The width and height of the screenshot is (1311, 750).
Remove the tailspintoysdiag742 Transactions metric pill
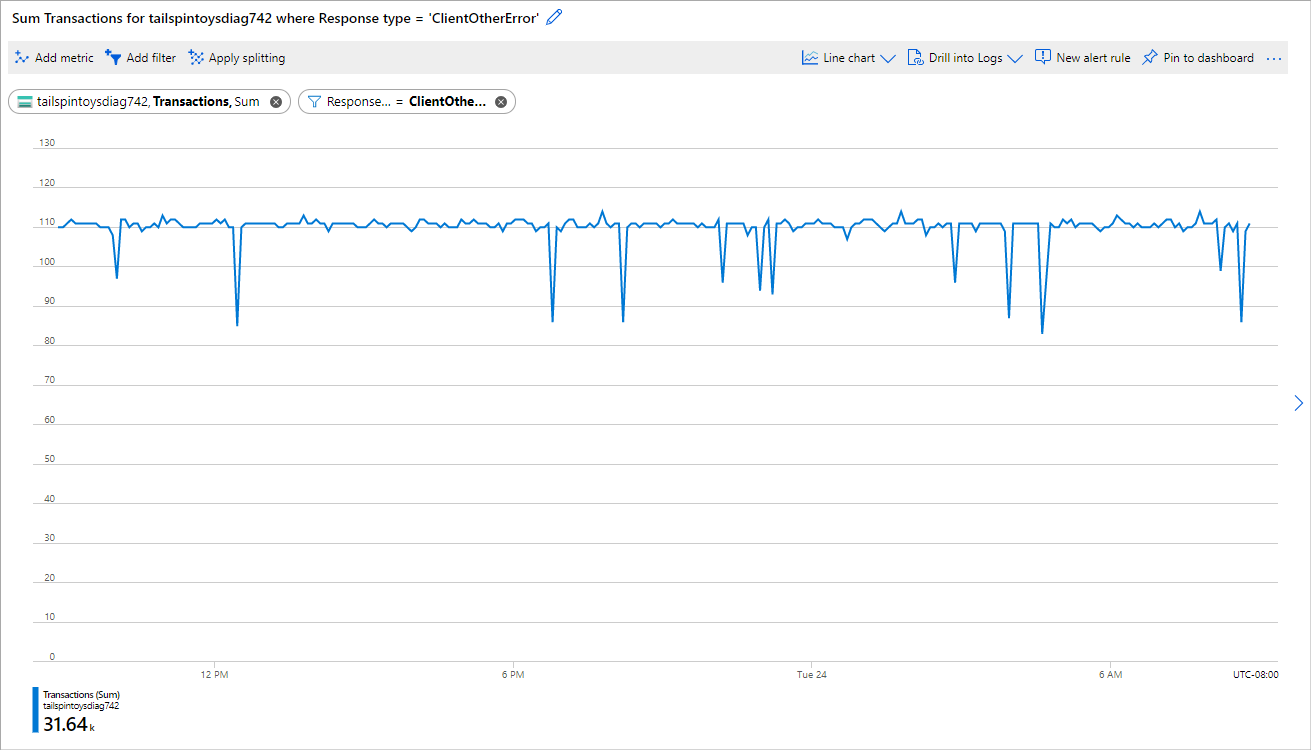click(x=276, y=102)
